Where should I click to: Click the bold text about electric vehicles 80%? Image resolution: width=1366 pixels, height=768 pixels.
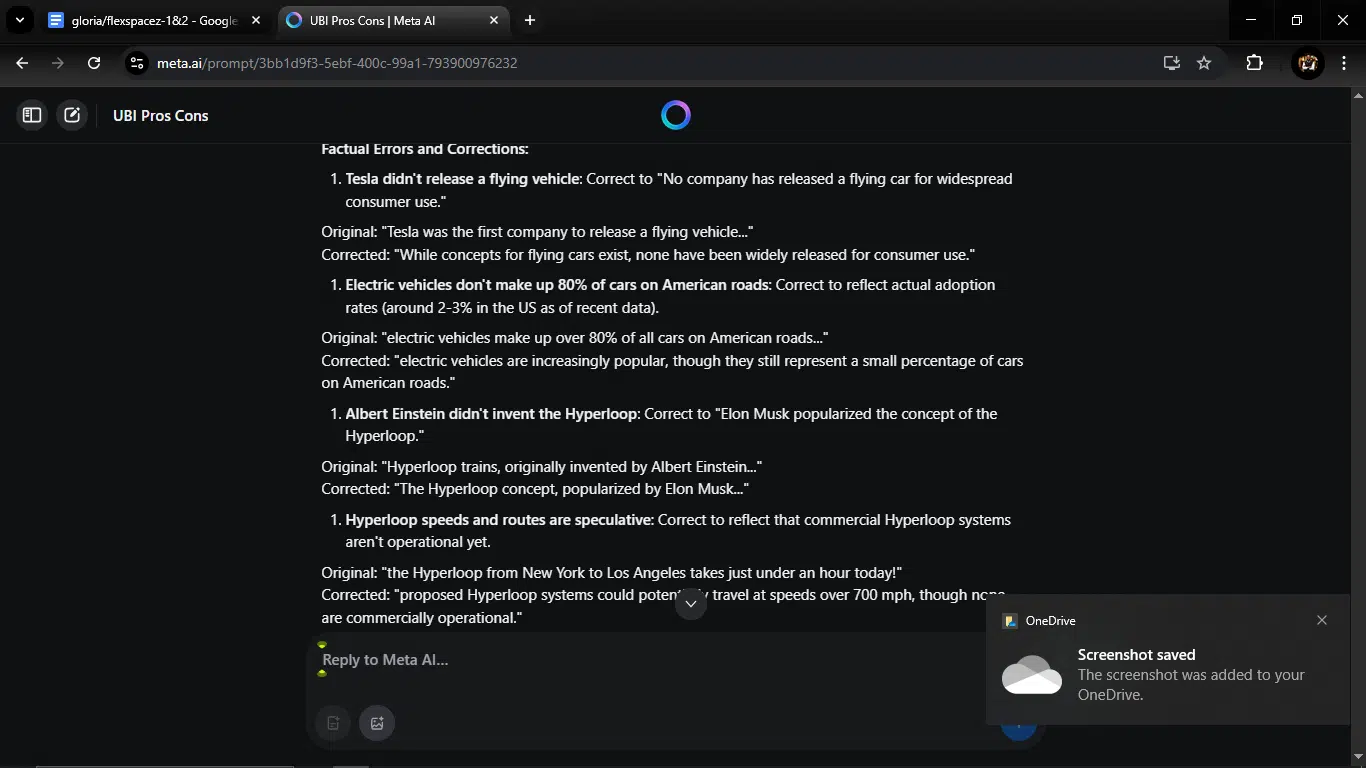coord(558,285)
